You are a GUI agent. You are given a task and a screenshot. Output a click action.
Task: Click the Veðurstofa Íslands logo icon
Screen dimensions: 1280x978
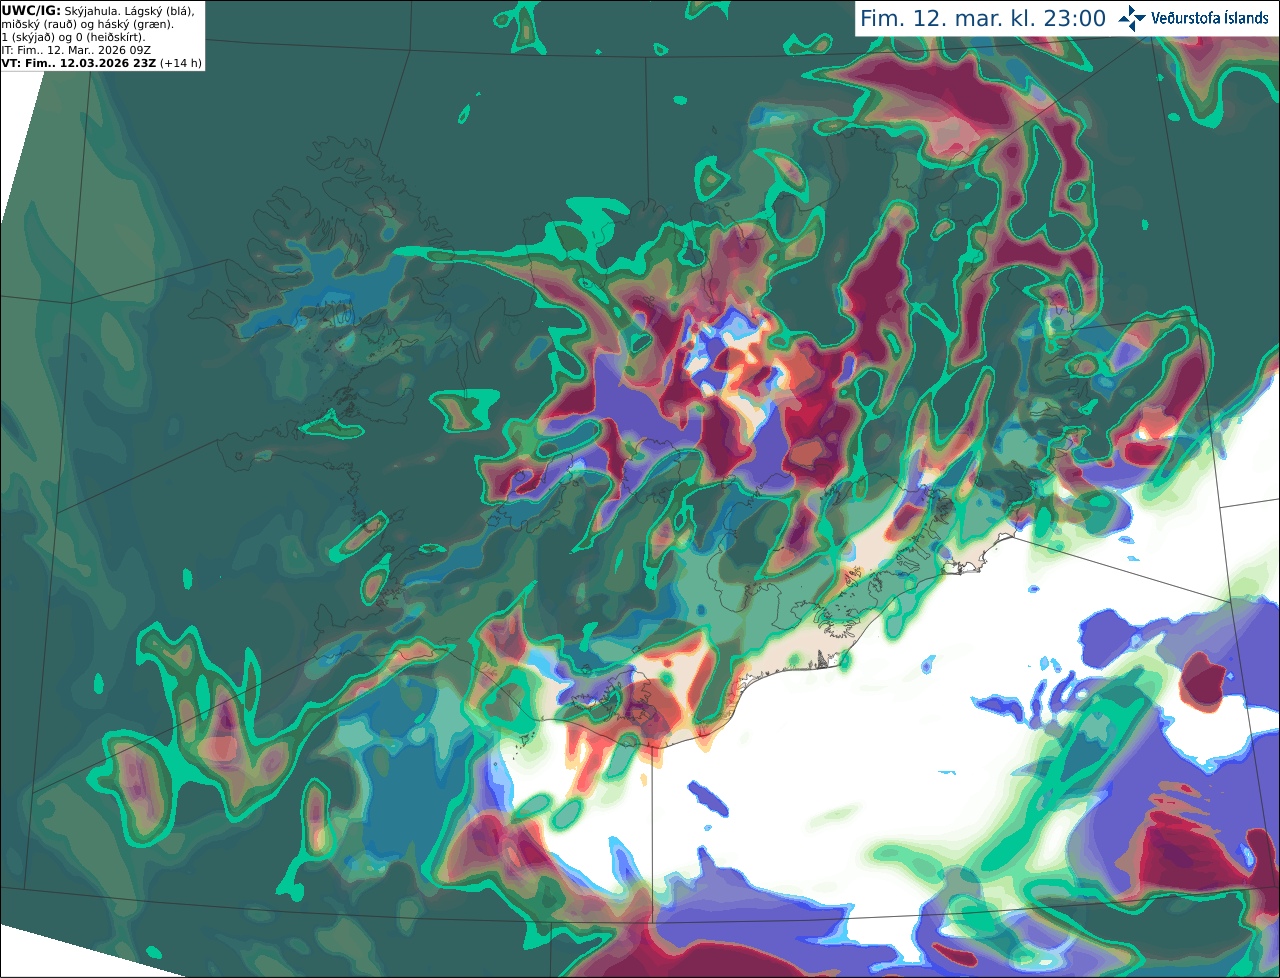[x=1132, y=18]
